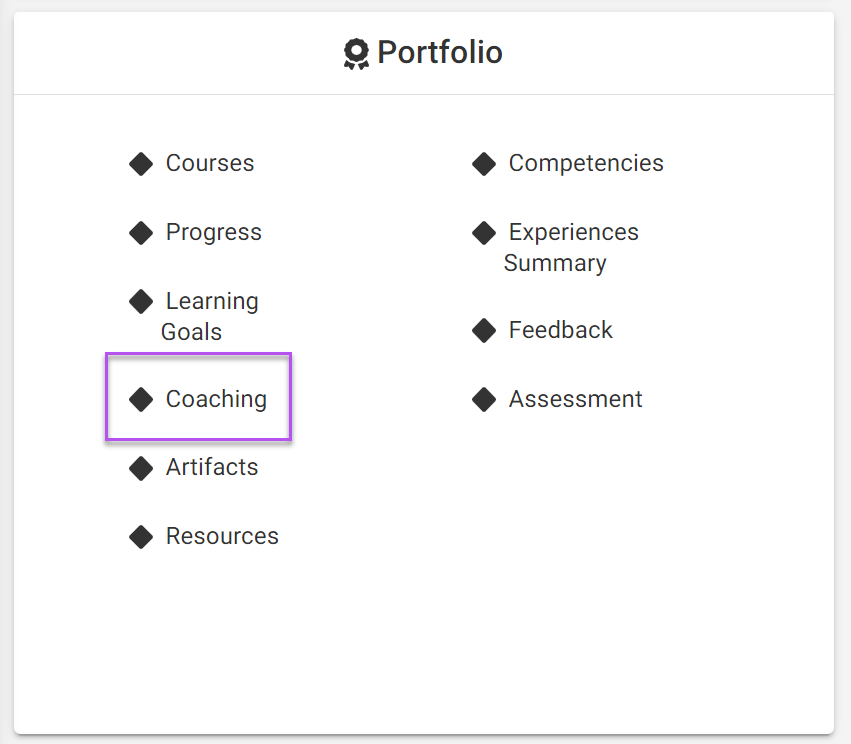This screenshot has width=851, height=744.
Task: Click the diamond bullet beside Courses
Action: tap(141, 164)
